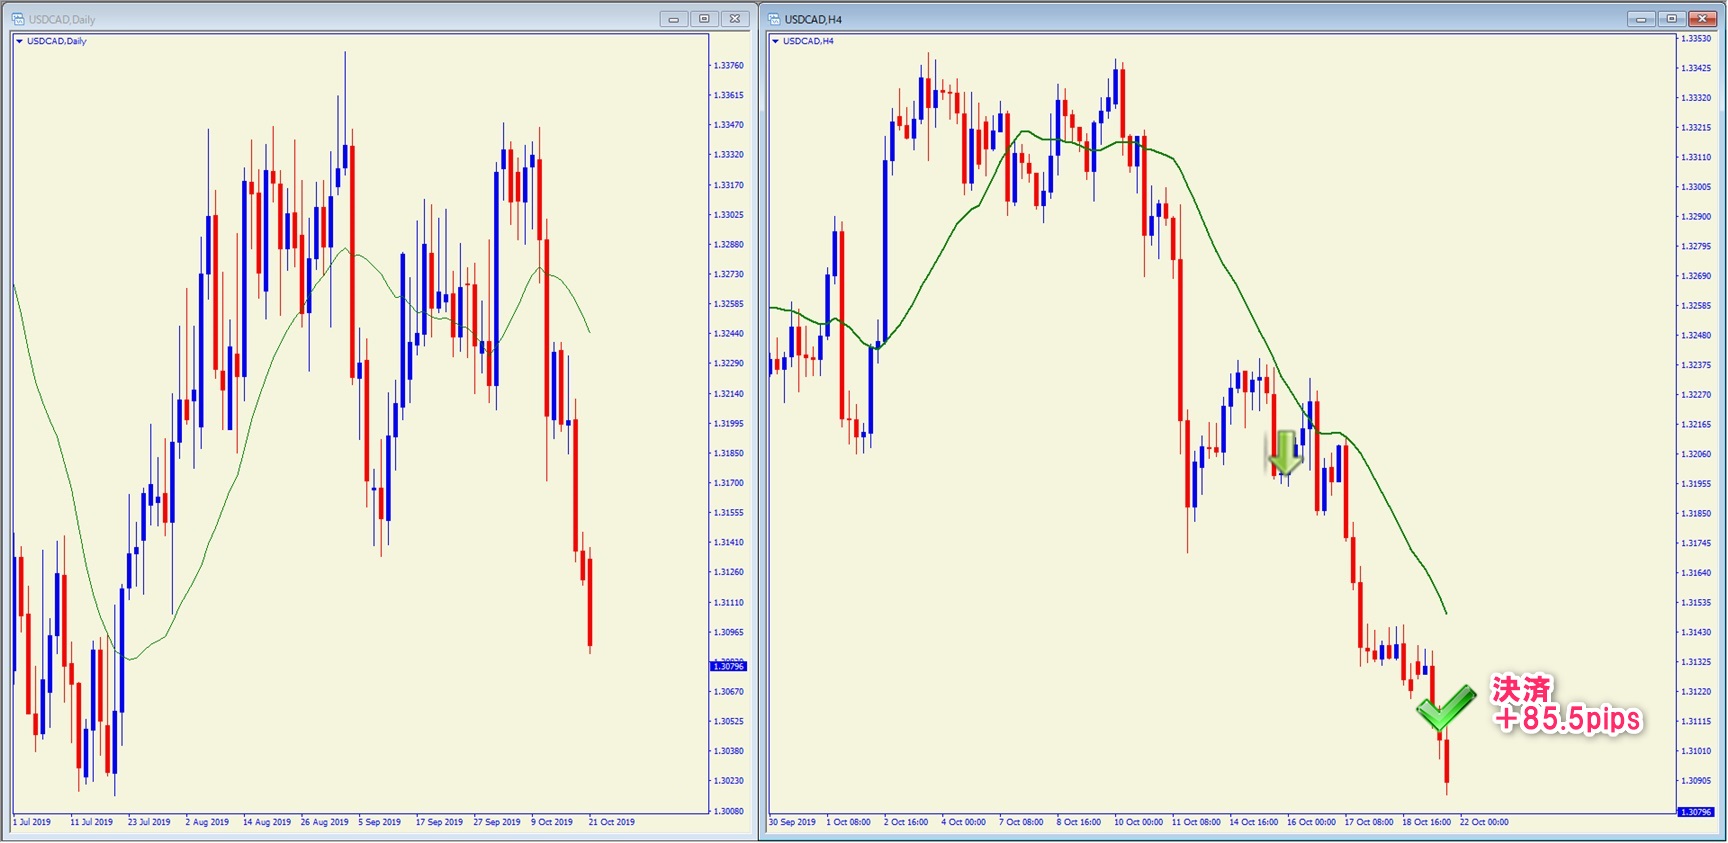Minimize the USDCAD,H4 chart window
Image resolution: width=1728 pixels, height=843 pixels.
point(1641,19)
